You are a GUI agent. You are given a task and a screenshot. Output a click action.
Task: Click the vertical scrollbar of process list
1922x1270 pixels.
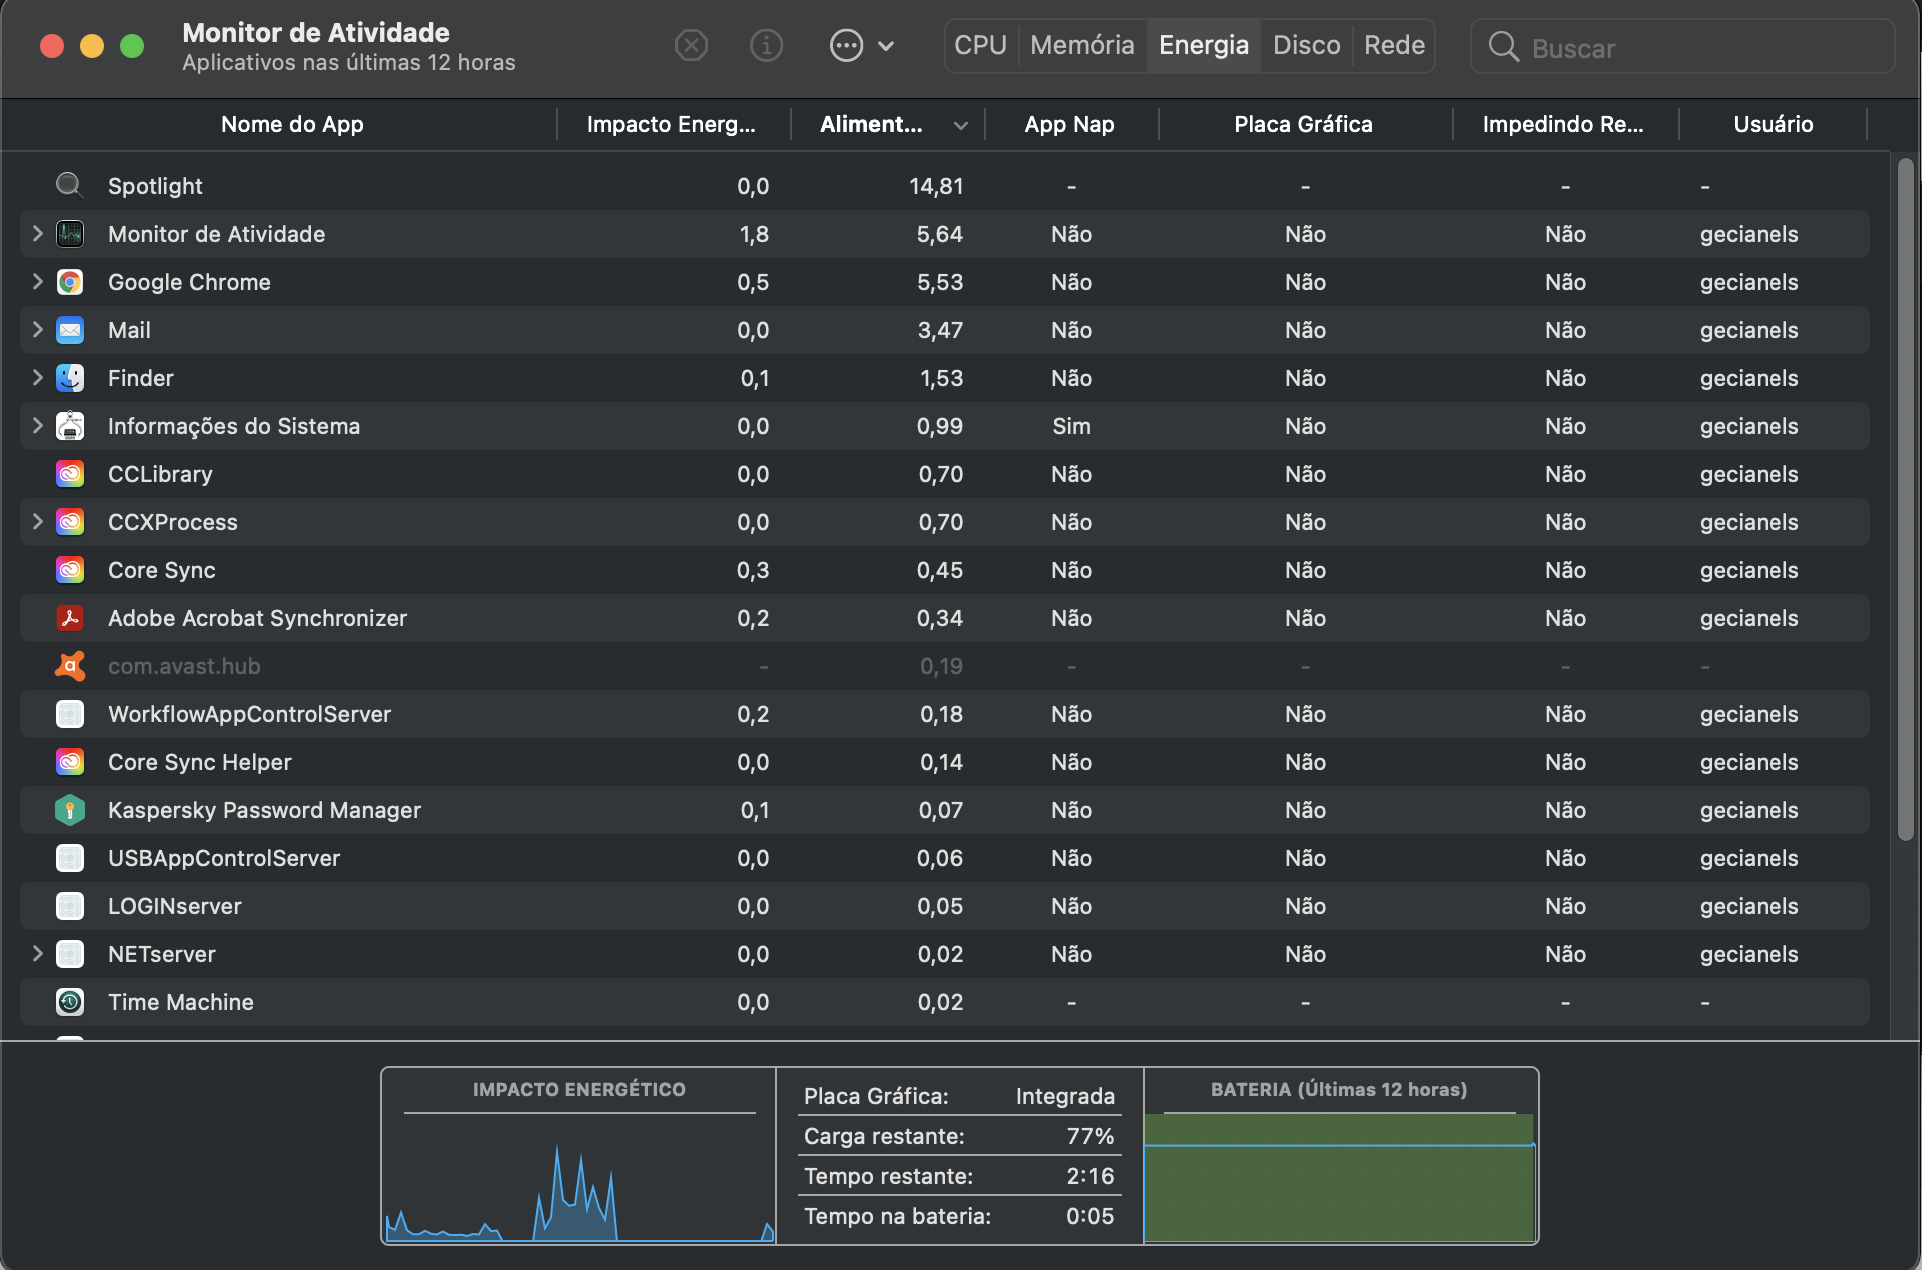coord(1906,500)
